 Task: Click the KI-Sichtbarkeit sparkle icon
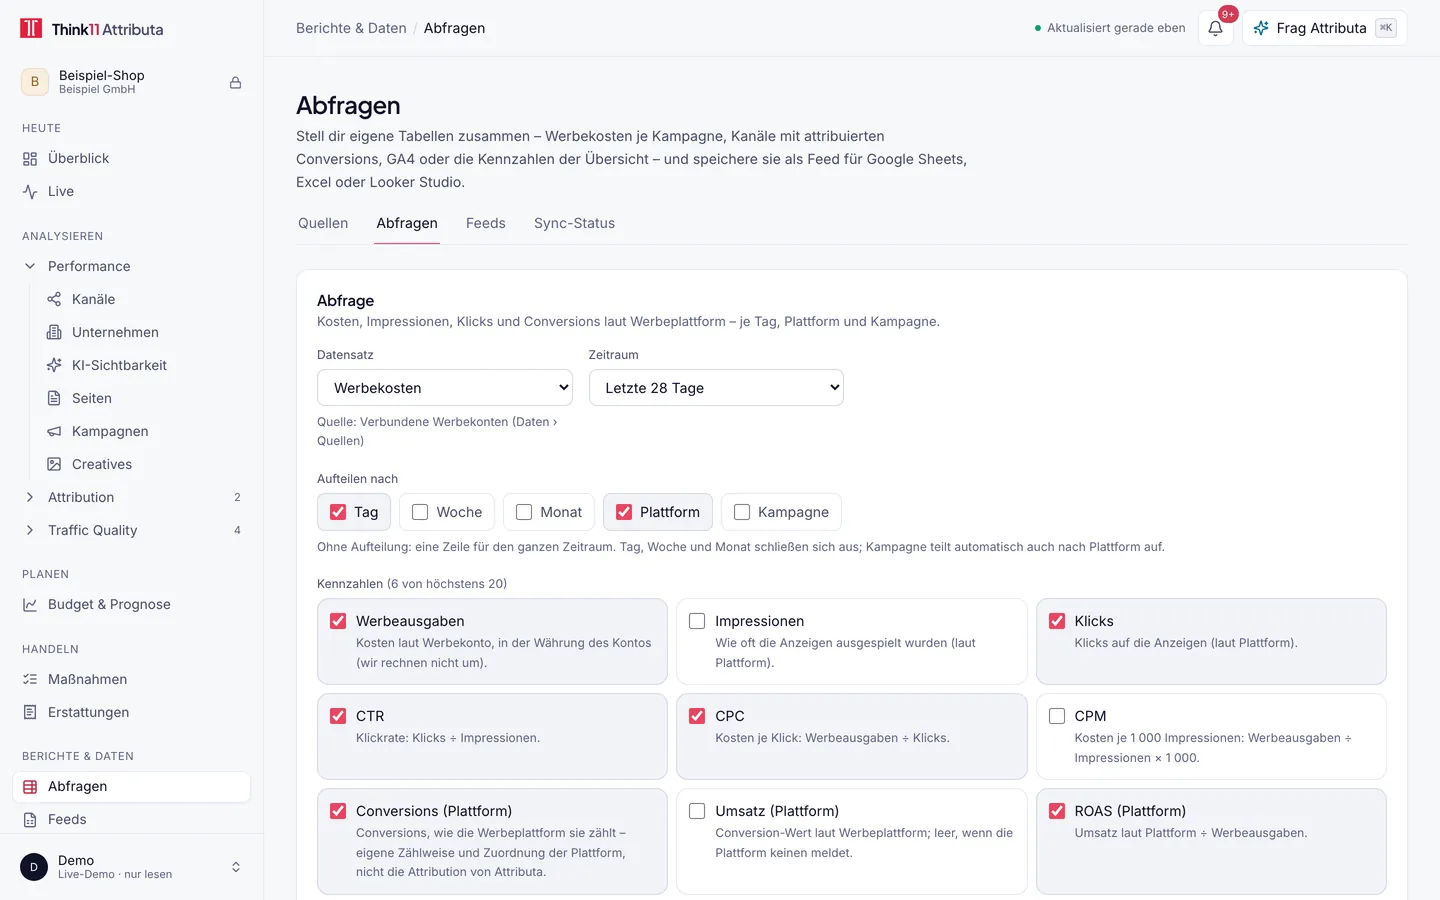54,365
